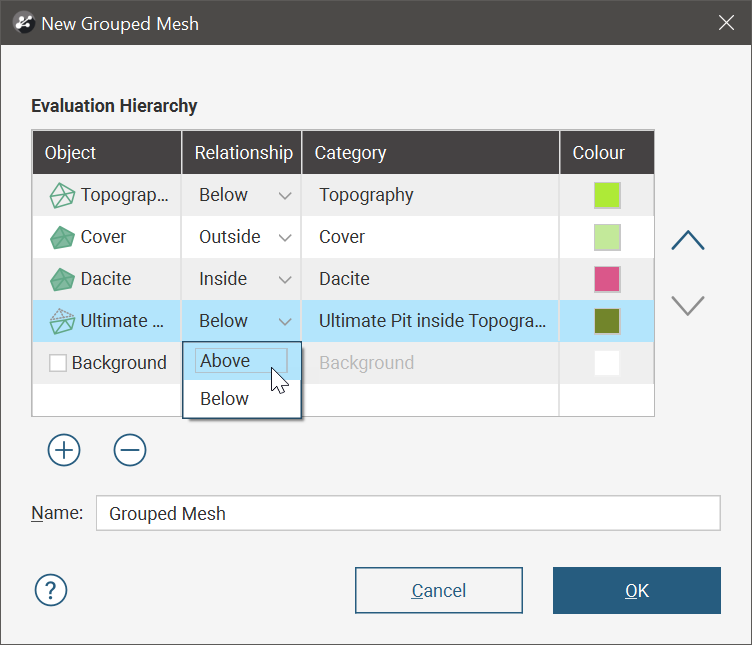Click the Dacite mesh icon
Image resolution: width=752 pixels, height=645 pixels.
tap(62, 280)
